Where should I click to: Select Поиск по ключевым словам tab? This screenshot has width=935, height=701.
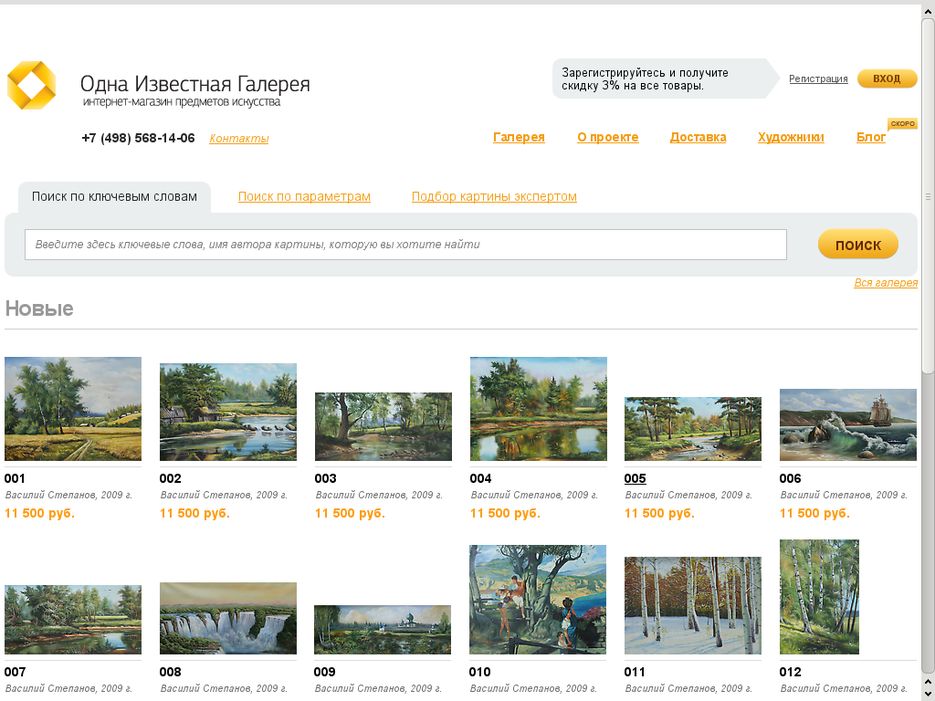(114, 197)
